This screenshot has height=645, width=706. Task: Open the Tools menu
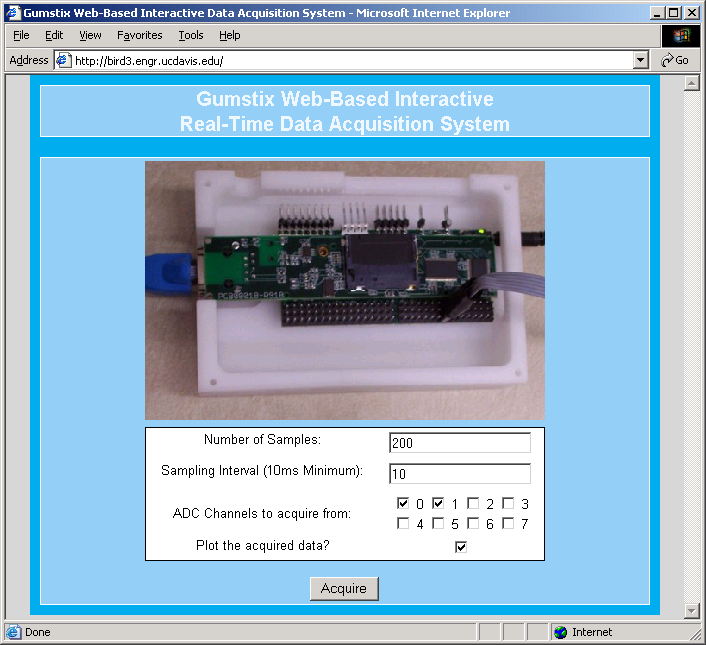coord(190,35)
